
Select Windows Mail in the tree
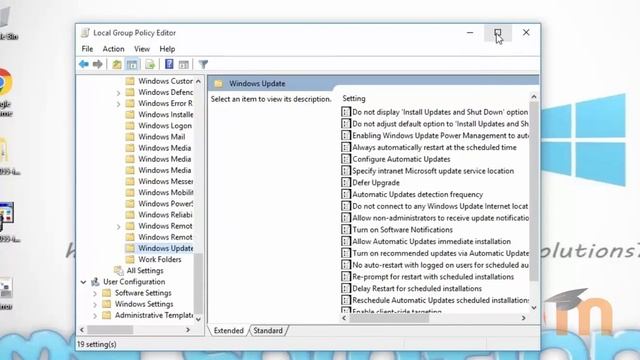162,137
